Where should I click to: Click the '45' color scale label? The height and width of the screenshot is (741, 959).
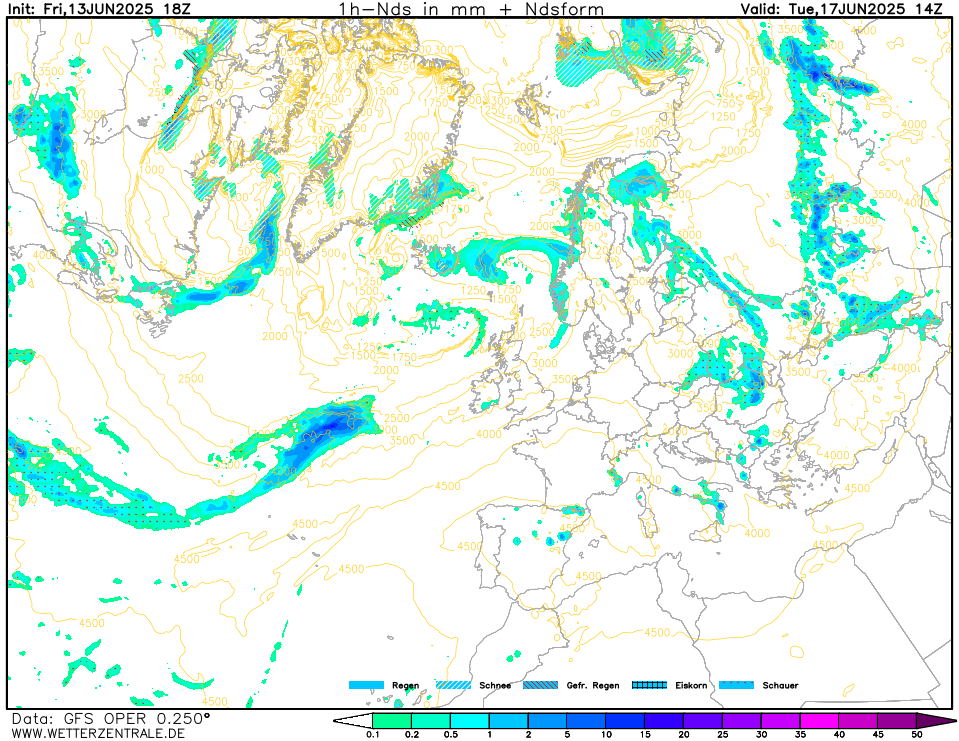click(x=879, y=735)
